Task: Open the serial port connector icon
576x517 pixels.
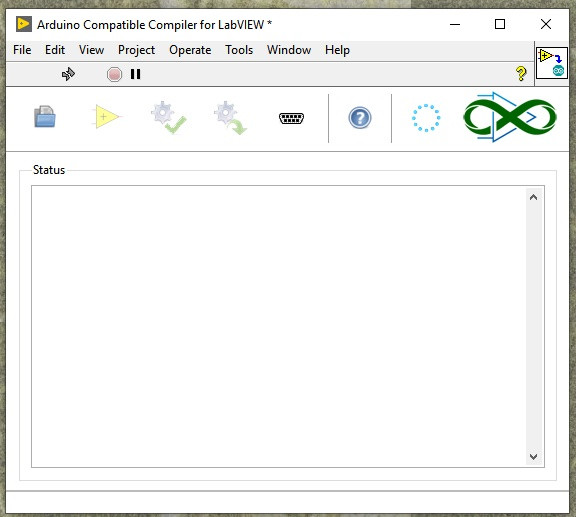Action: pos(291,118)
